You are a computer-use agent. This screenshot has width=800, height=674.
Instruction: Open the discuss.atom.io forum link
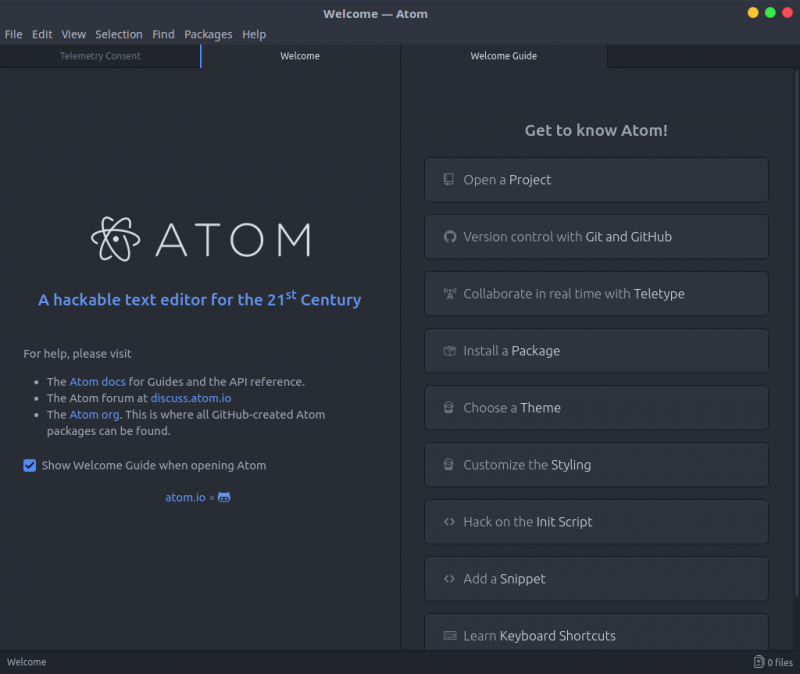(191, 397)
